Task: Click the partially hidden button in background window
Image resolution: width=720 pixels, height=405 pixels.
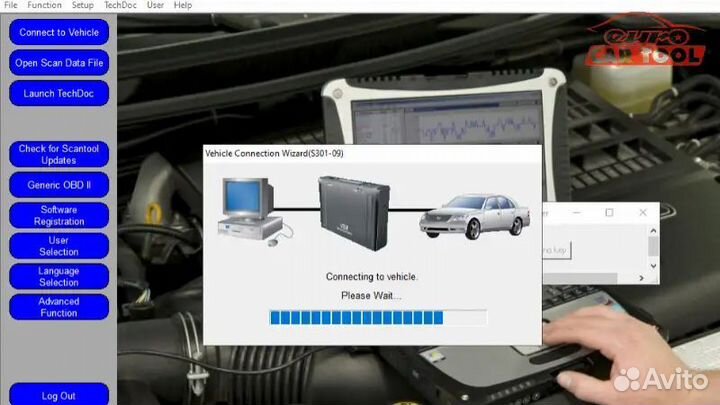Action: tap(557, 250)
